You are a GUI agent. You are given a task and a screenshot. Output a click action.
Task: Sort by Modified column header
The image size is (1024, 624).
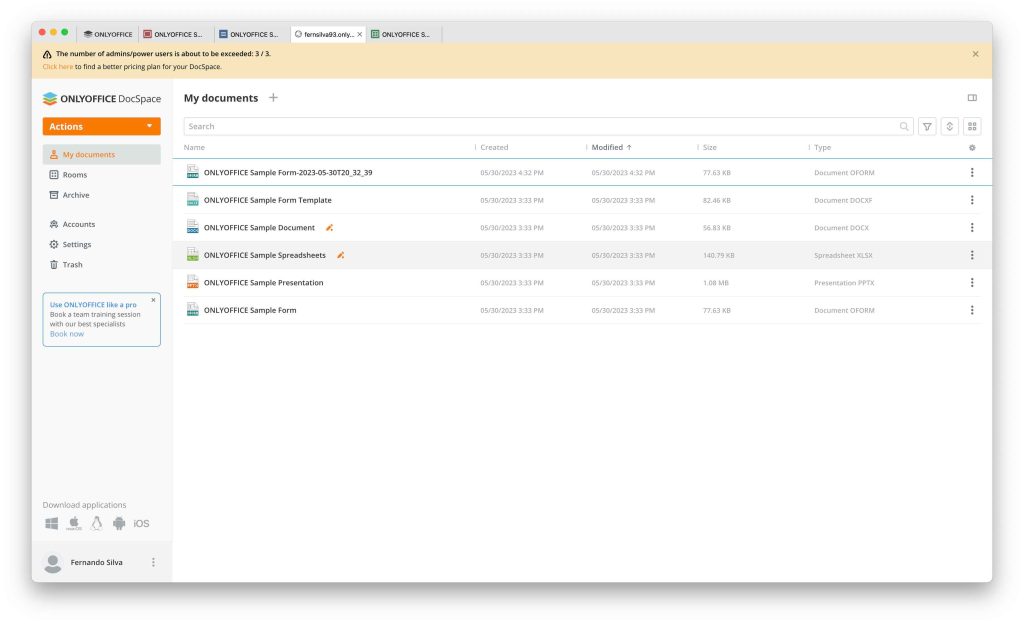pyautogui.click(x=607, y=148)
